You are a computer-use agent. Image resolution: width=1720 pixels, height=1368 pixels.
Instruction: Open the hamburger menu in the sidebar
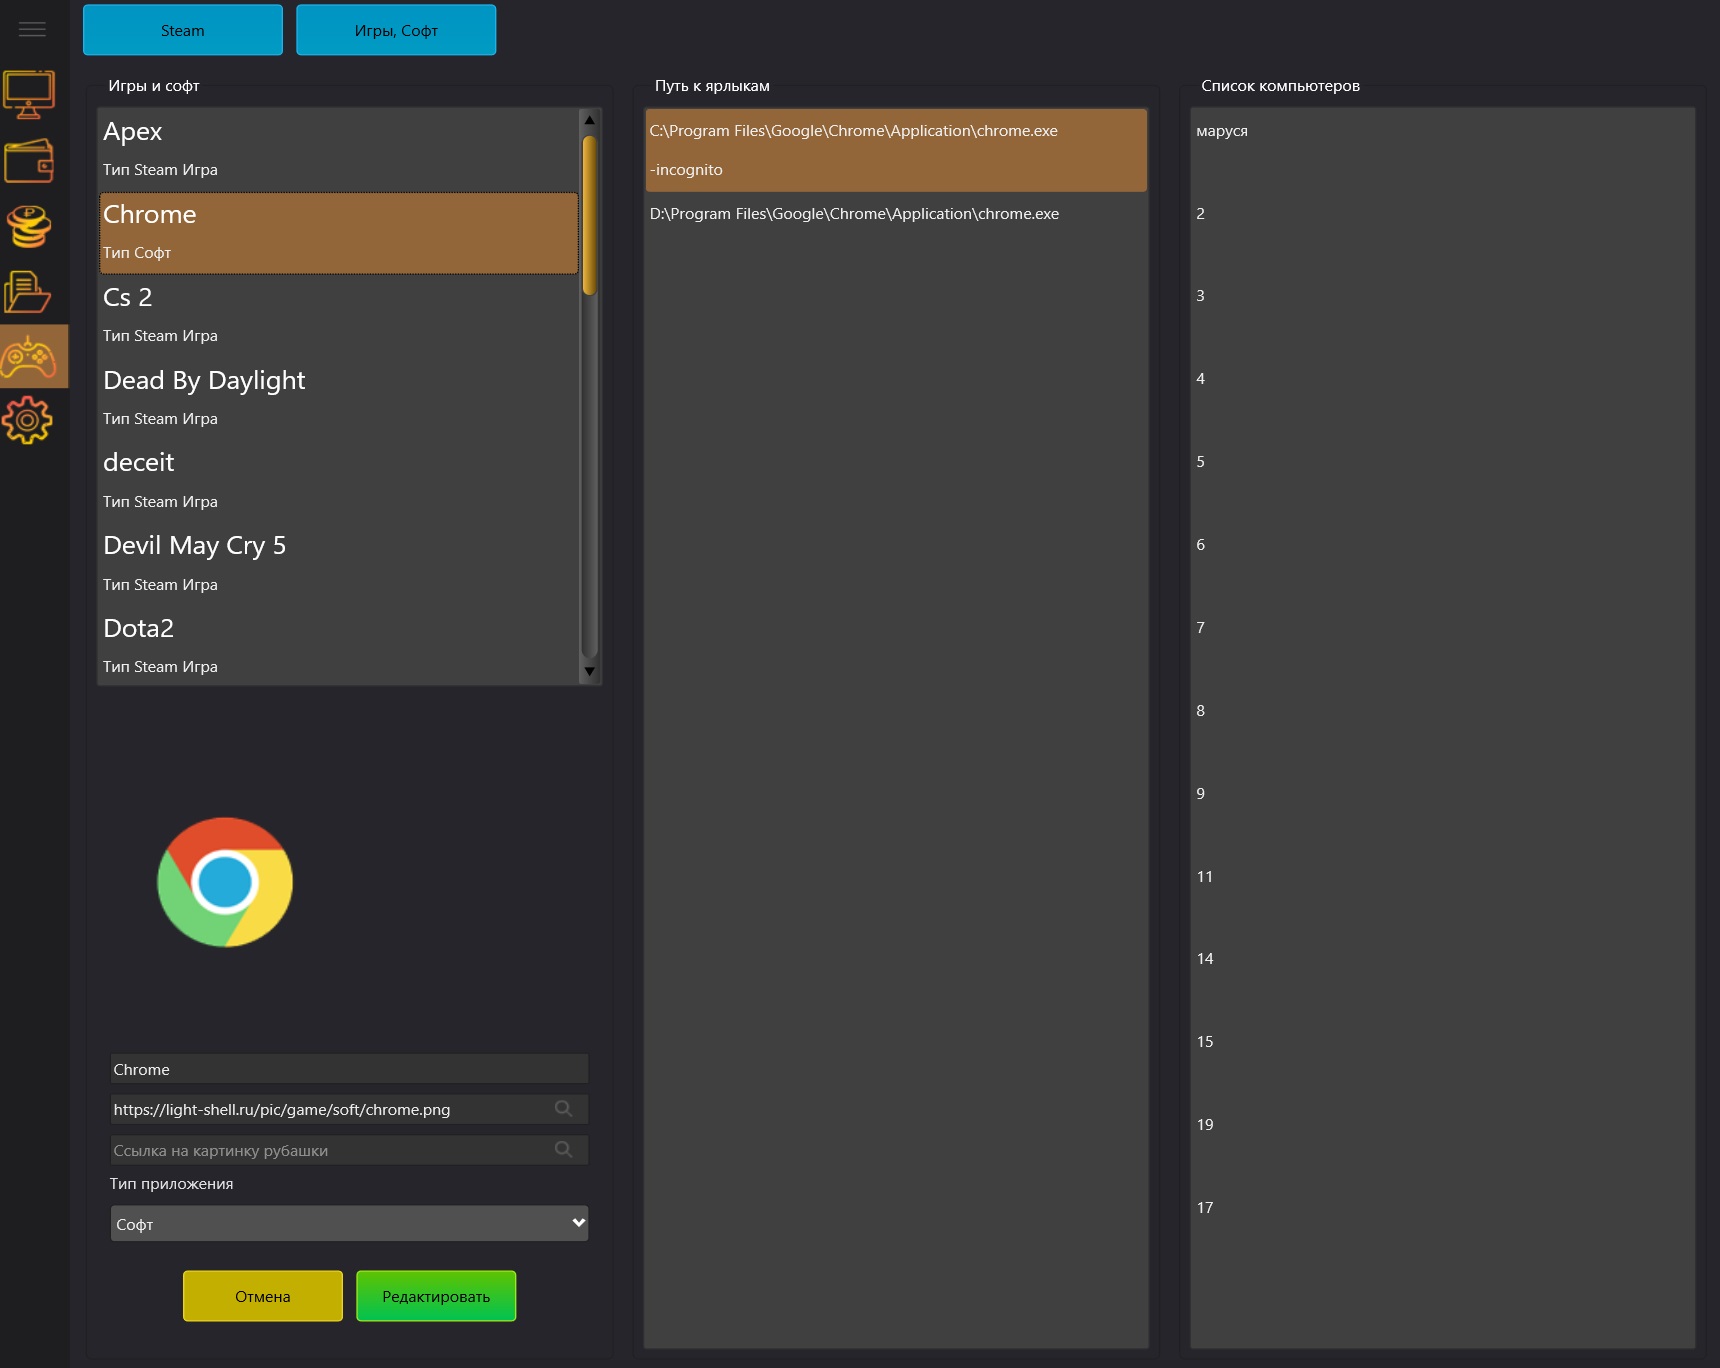(32, 30)
